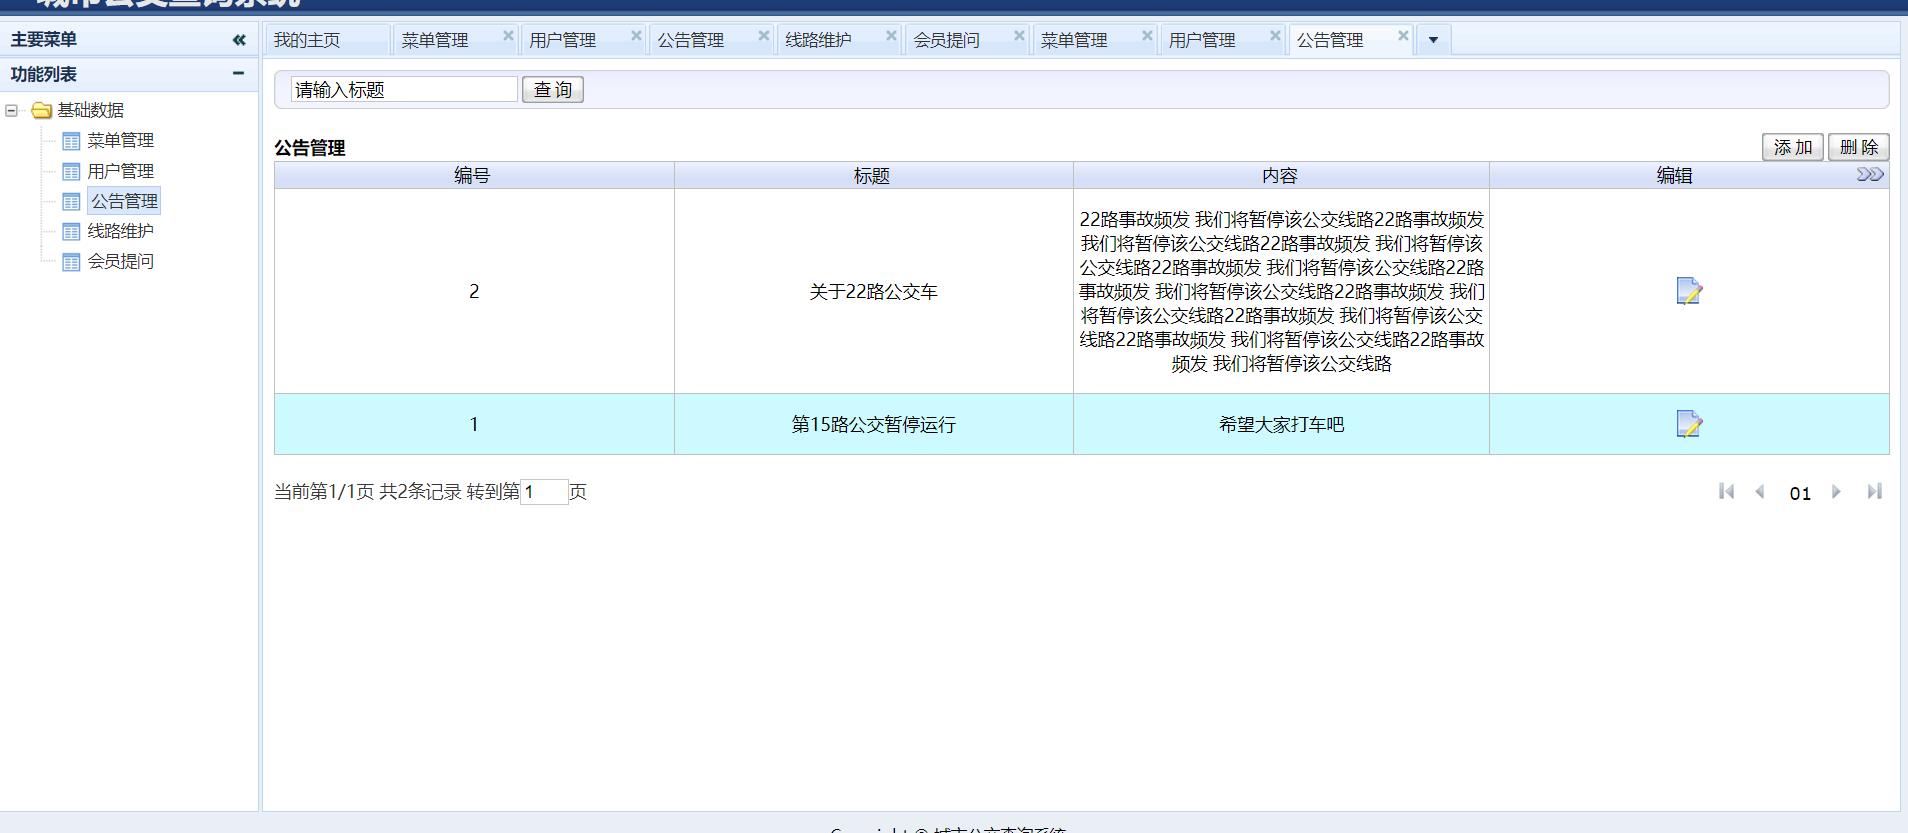Click the 会员提问 tree table icon
The width and height of the screenshot is (1908, 833).
point(71,262)
